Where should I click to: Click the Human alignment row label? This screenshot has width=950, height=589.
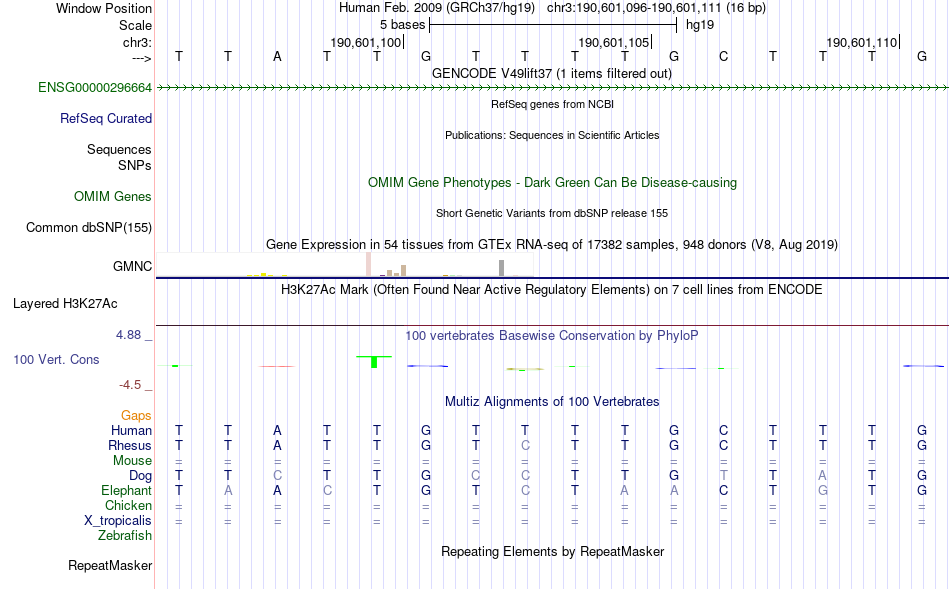(x=131, y=431)
